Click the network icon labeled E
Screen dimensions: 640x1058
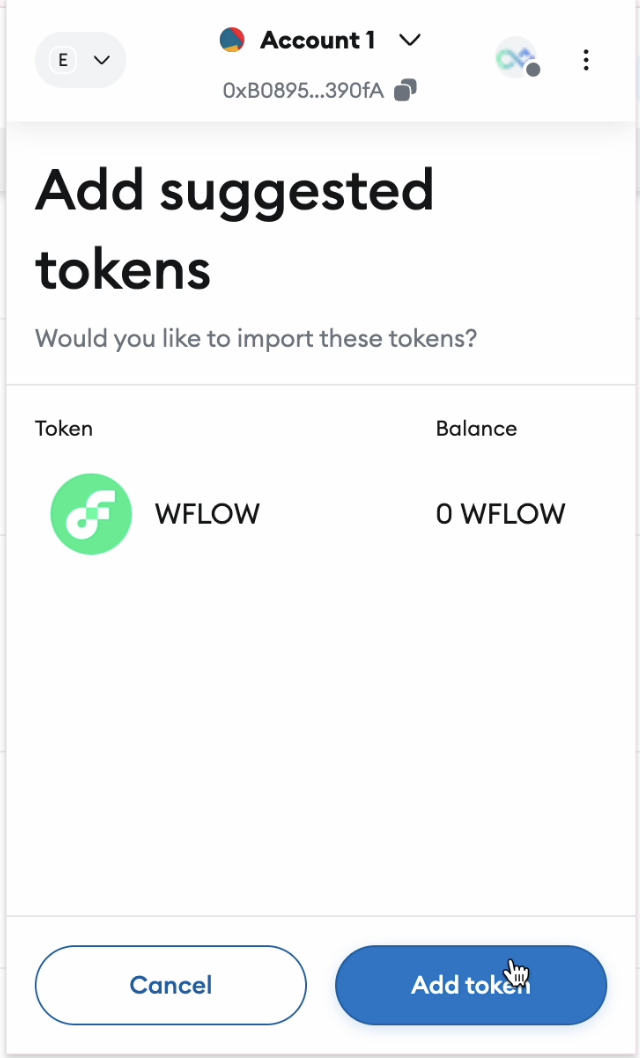[x=62, y=60]
